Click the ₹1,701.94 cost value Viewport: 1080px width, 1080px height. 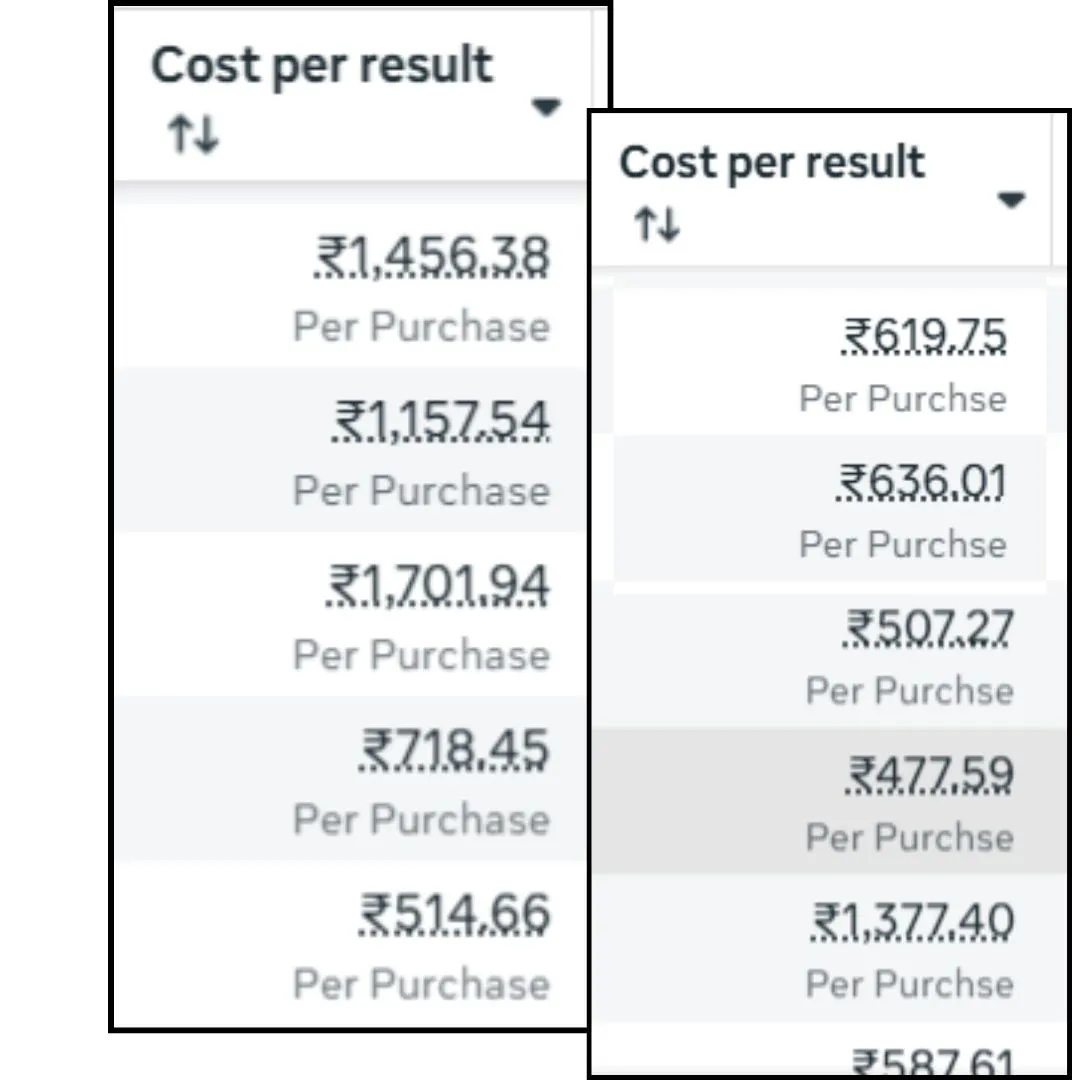tap(438, 585)
